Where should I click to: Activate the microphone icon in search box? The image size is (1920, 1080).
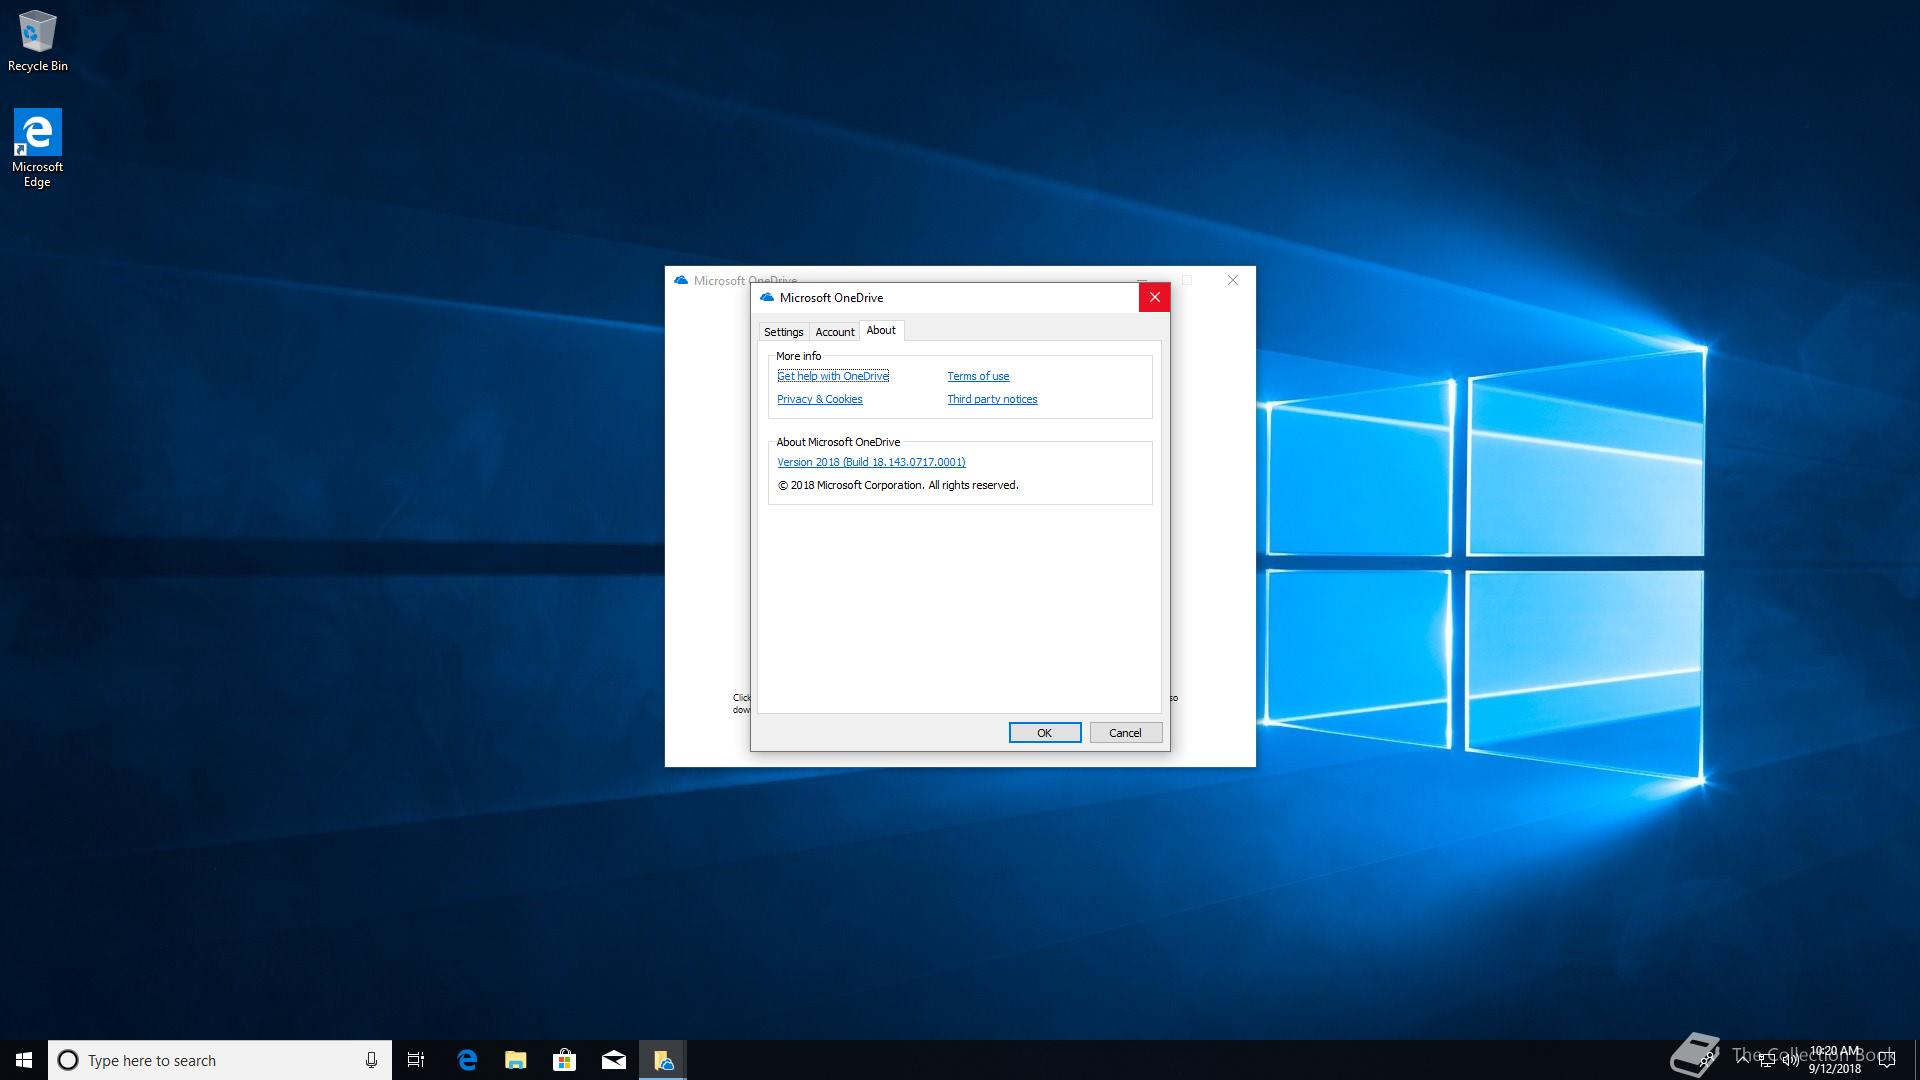click(x=371, y=1060)
